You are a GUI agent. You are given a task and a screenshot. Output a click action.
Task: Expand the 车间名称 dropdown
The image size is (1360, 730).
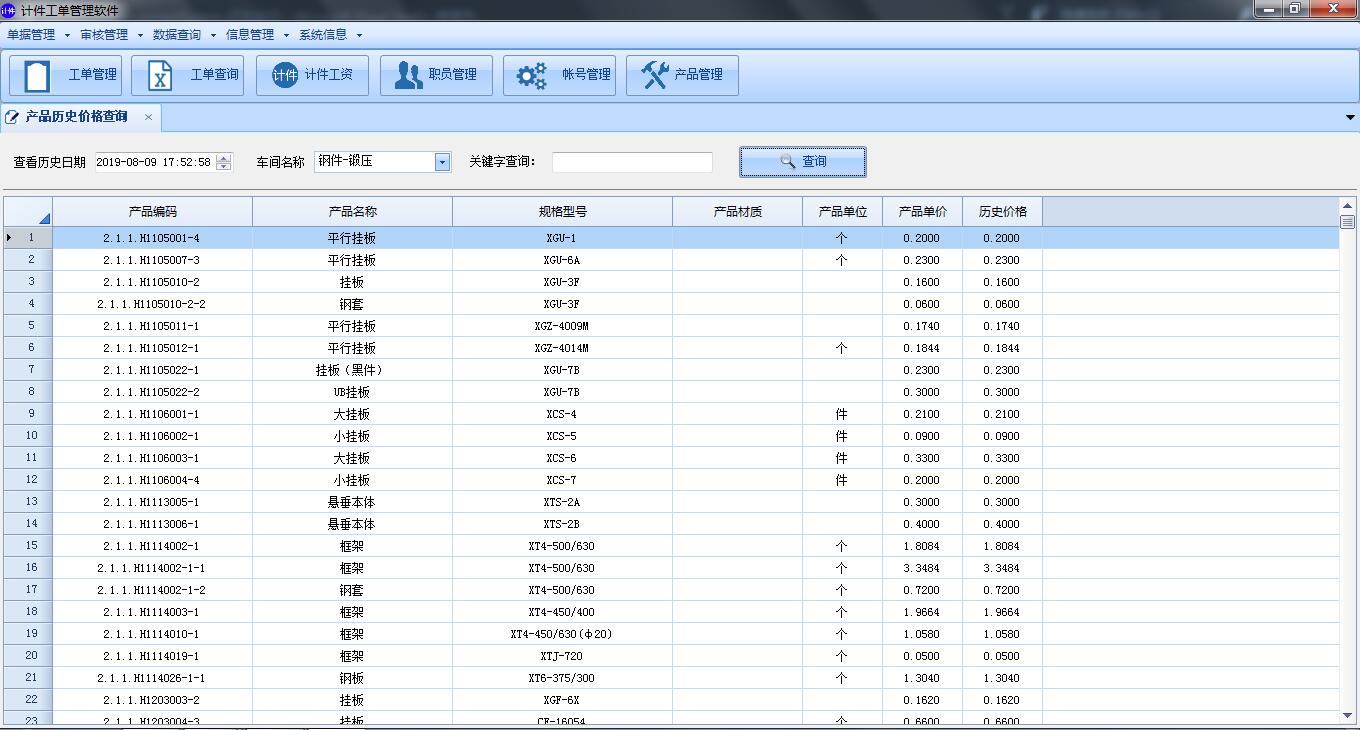(442, 162)
